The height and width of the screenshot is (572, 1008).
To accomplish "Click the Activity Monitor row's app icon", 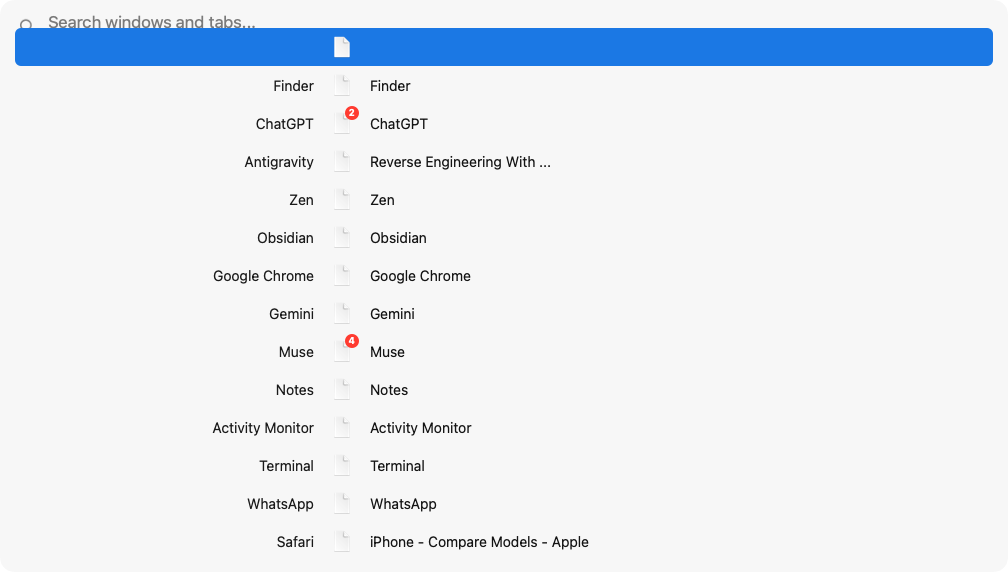I will tap(342, 427).
